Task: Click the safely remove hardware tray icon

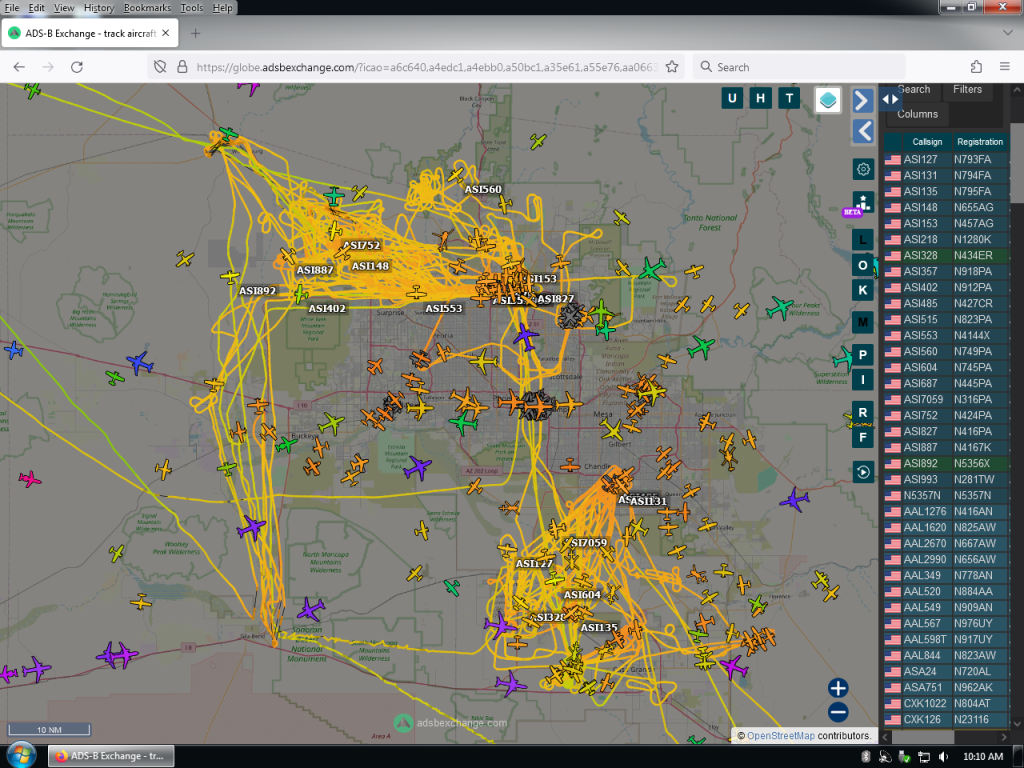Action: pyautogui.click(x=904, y=756)
